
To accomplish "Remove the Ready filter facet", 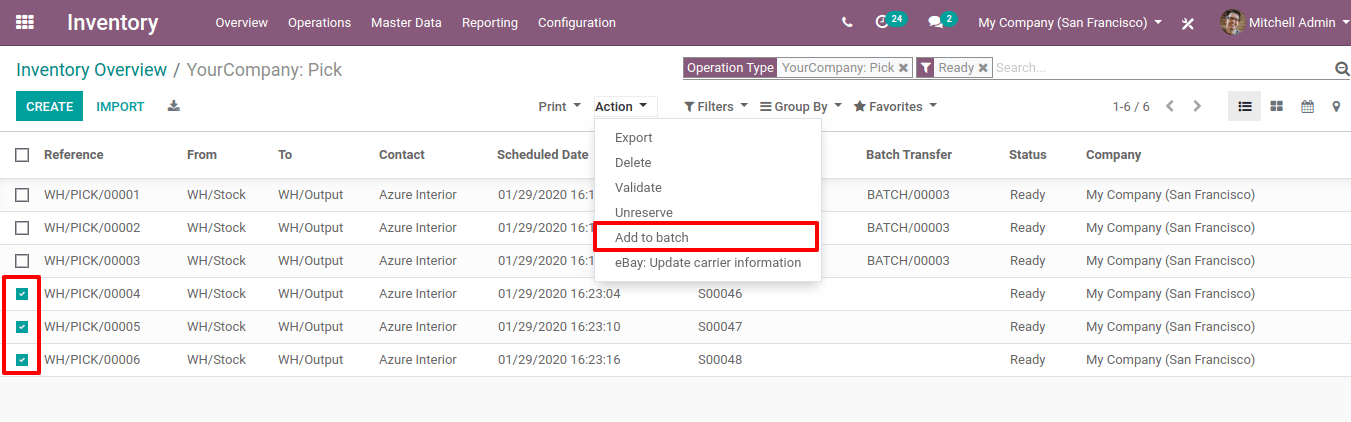I will [x=983, y=68].
